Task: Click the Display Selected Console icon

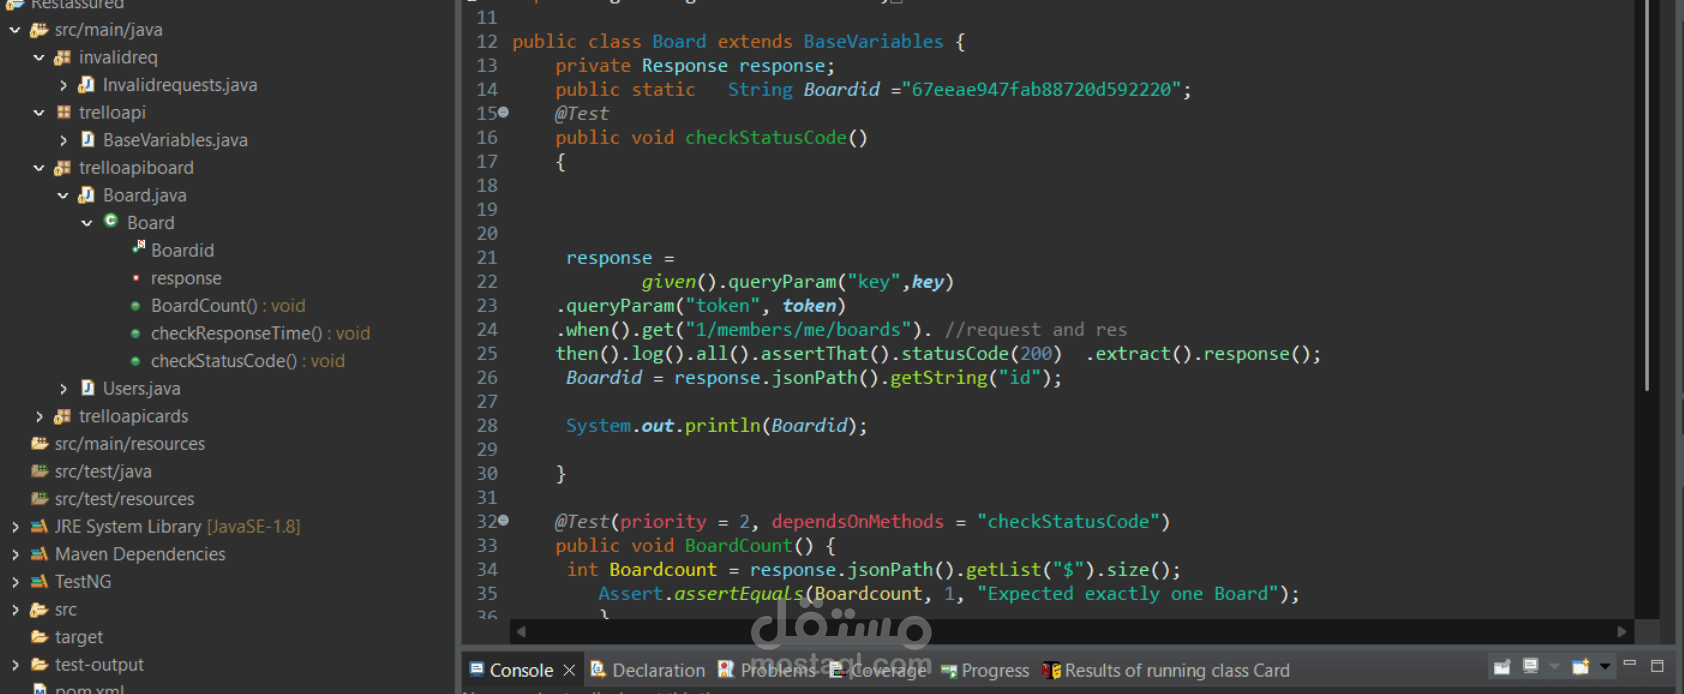Action: tap(1530, 667)
